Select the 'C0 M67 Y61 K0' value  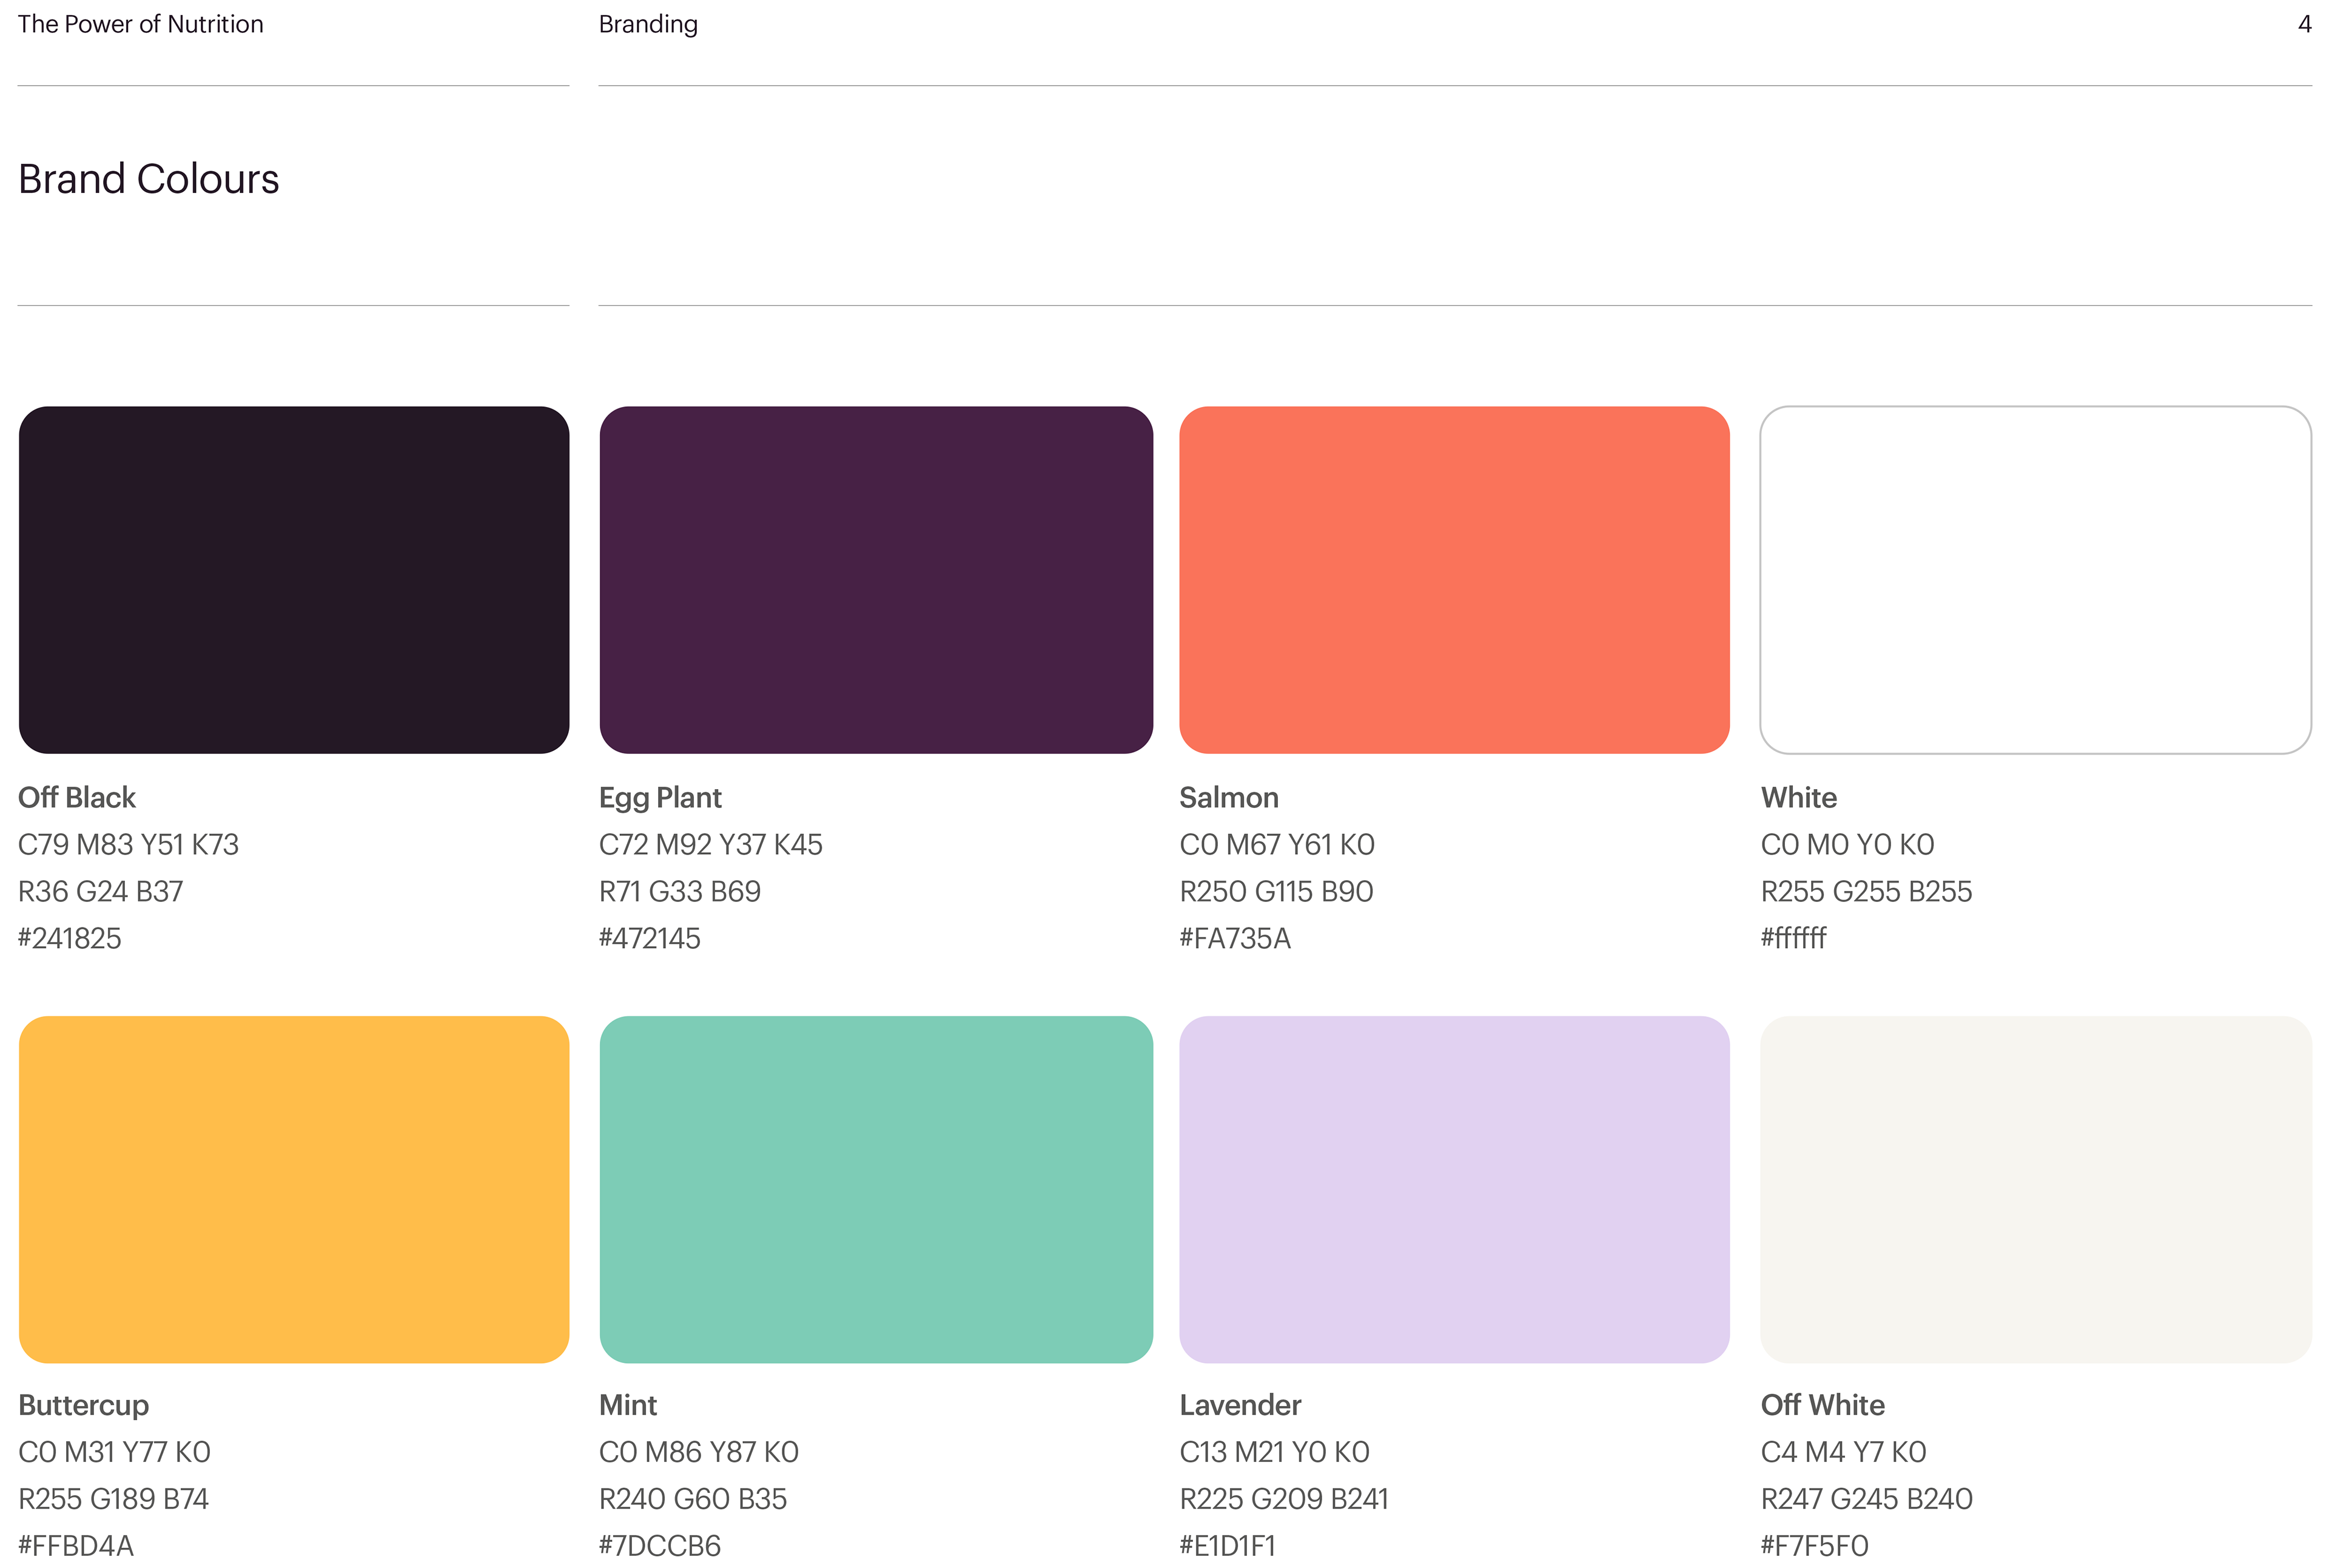click(x=1277, y=845)
